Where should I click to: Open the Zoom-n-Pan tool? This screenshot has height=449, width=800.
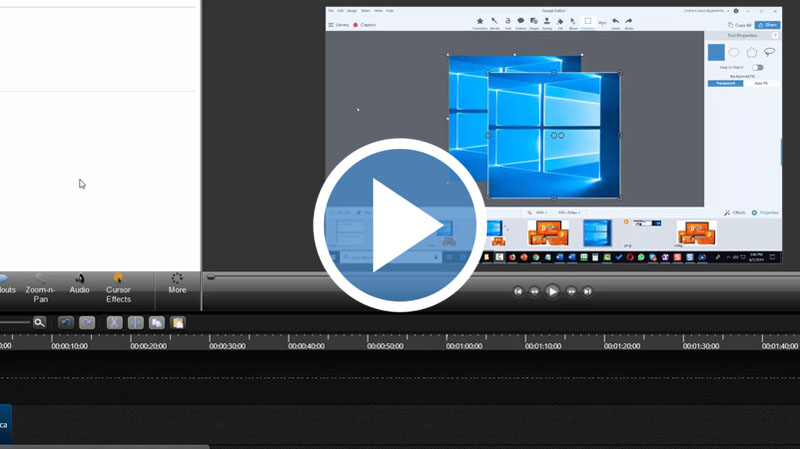point(40,288)
